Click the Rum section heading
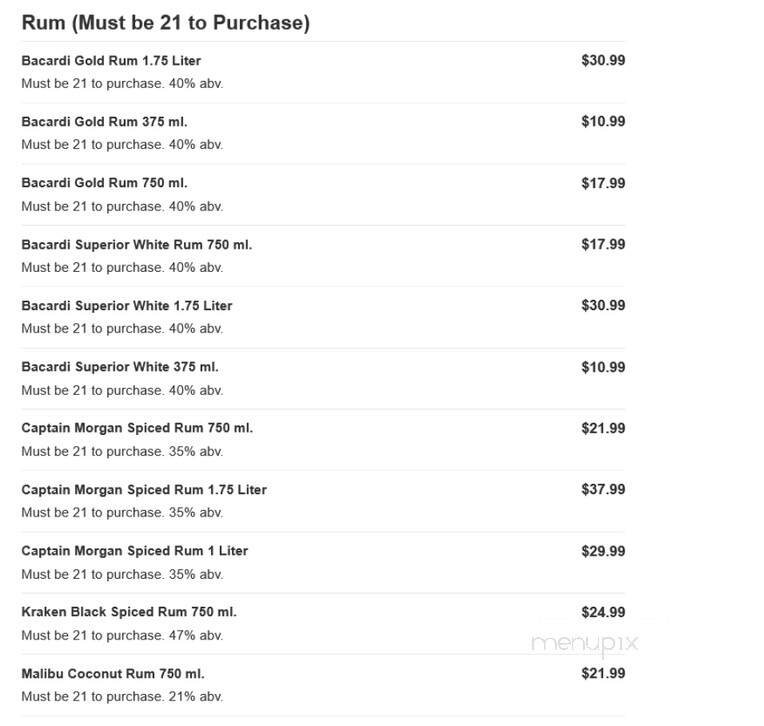The width and height of the screenshot is (764, 726). coord(165,23)
